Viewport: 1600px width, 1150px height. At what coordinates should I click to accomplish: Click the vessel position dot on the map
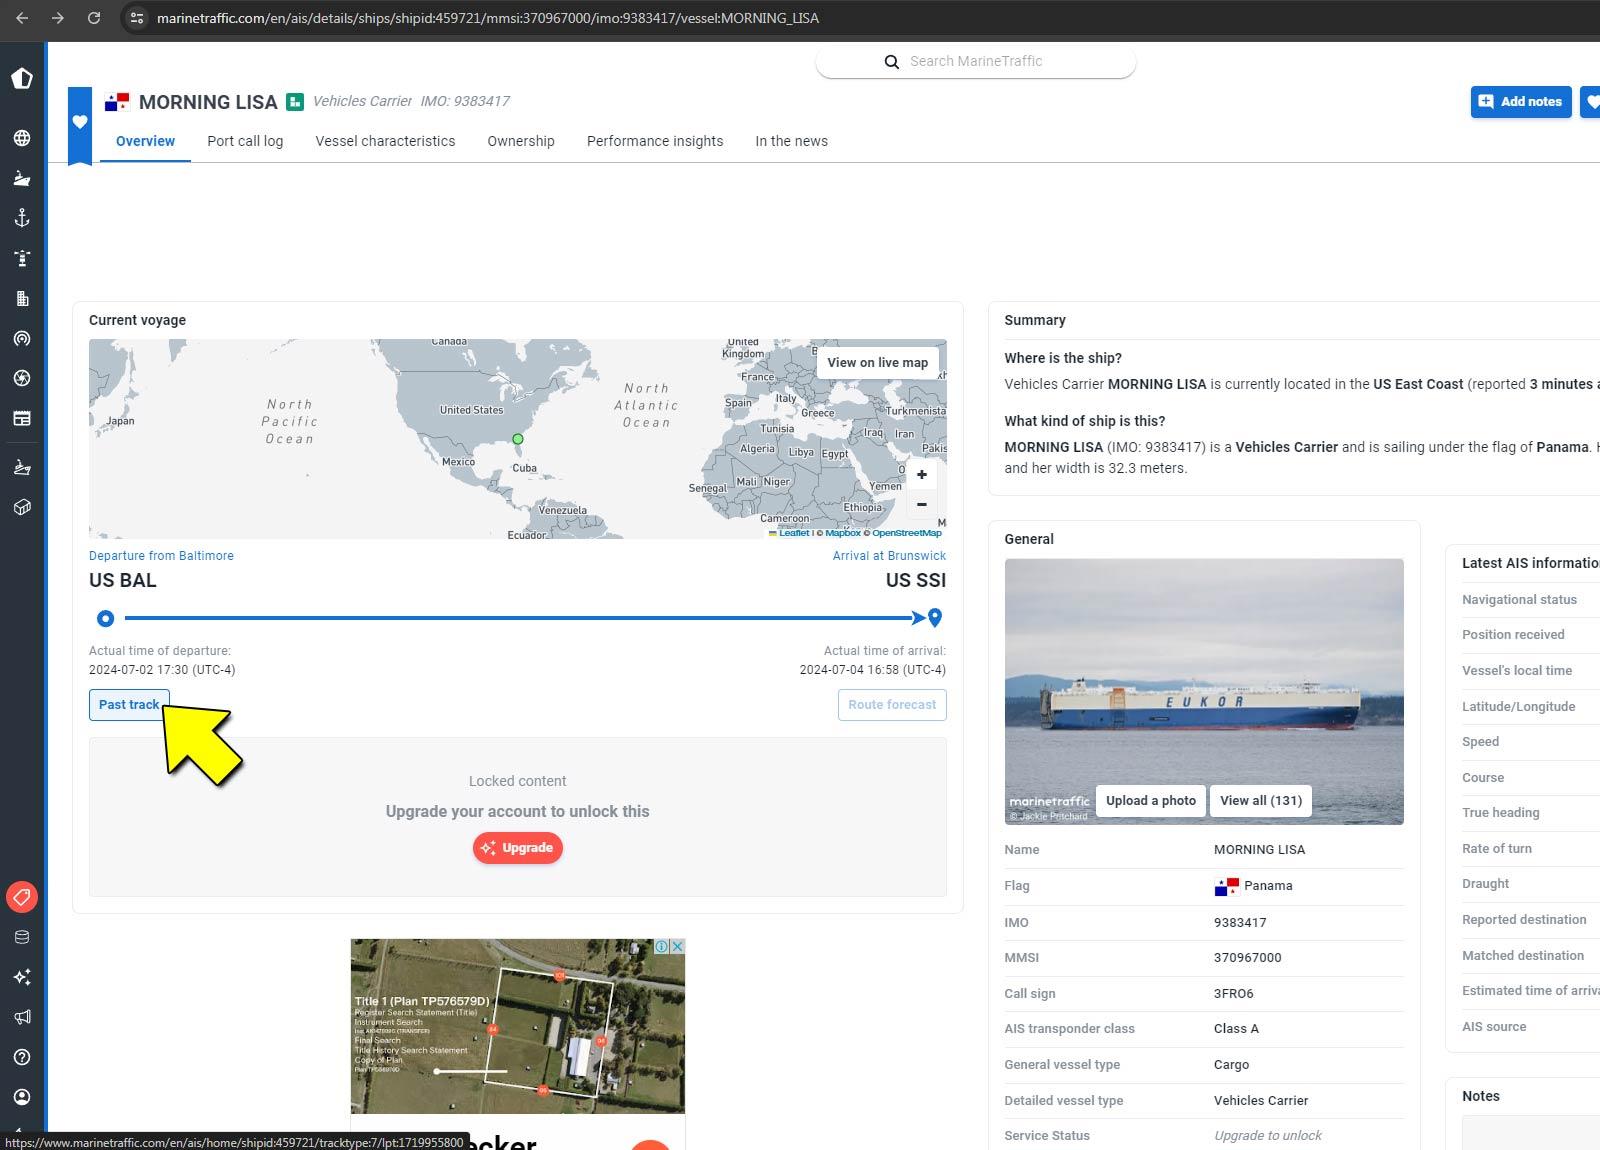[518, 439]
